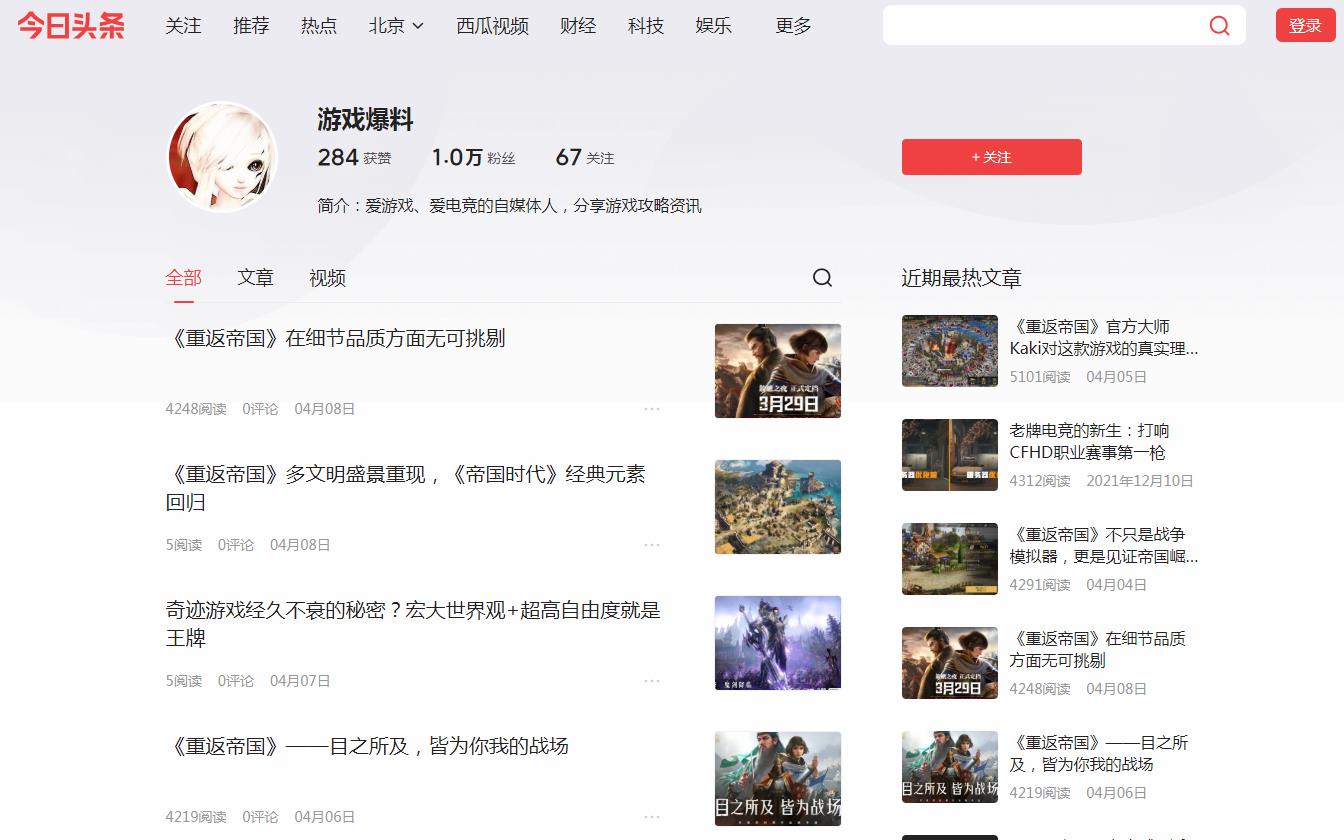The height and width of the screenshot is (840, 1344).
Task: Open article 奇迹游戏经久不衰的秘密
Action: [413, 624]
